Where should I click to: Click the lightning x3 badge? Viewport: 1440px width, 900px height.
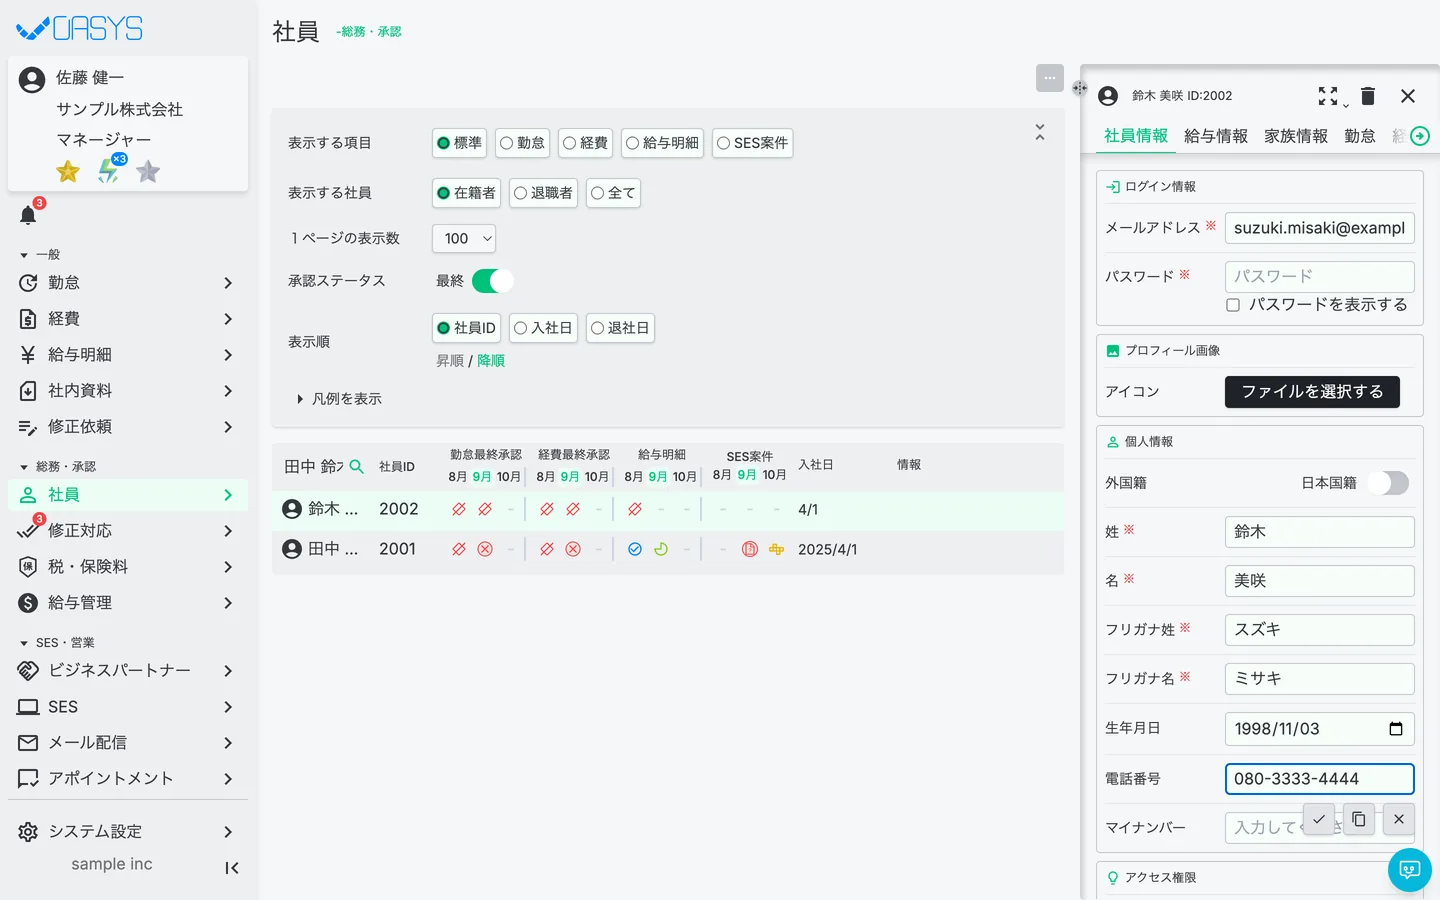(x=109, y=170)
